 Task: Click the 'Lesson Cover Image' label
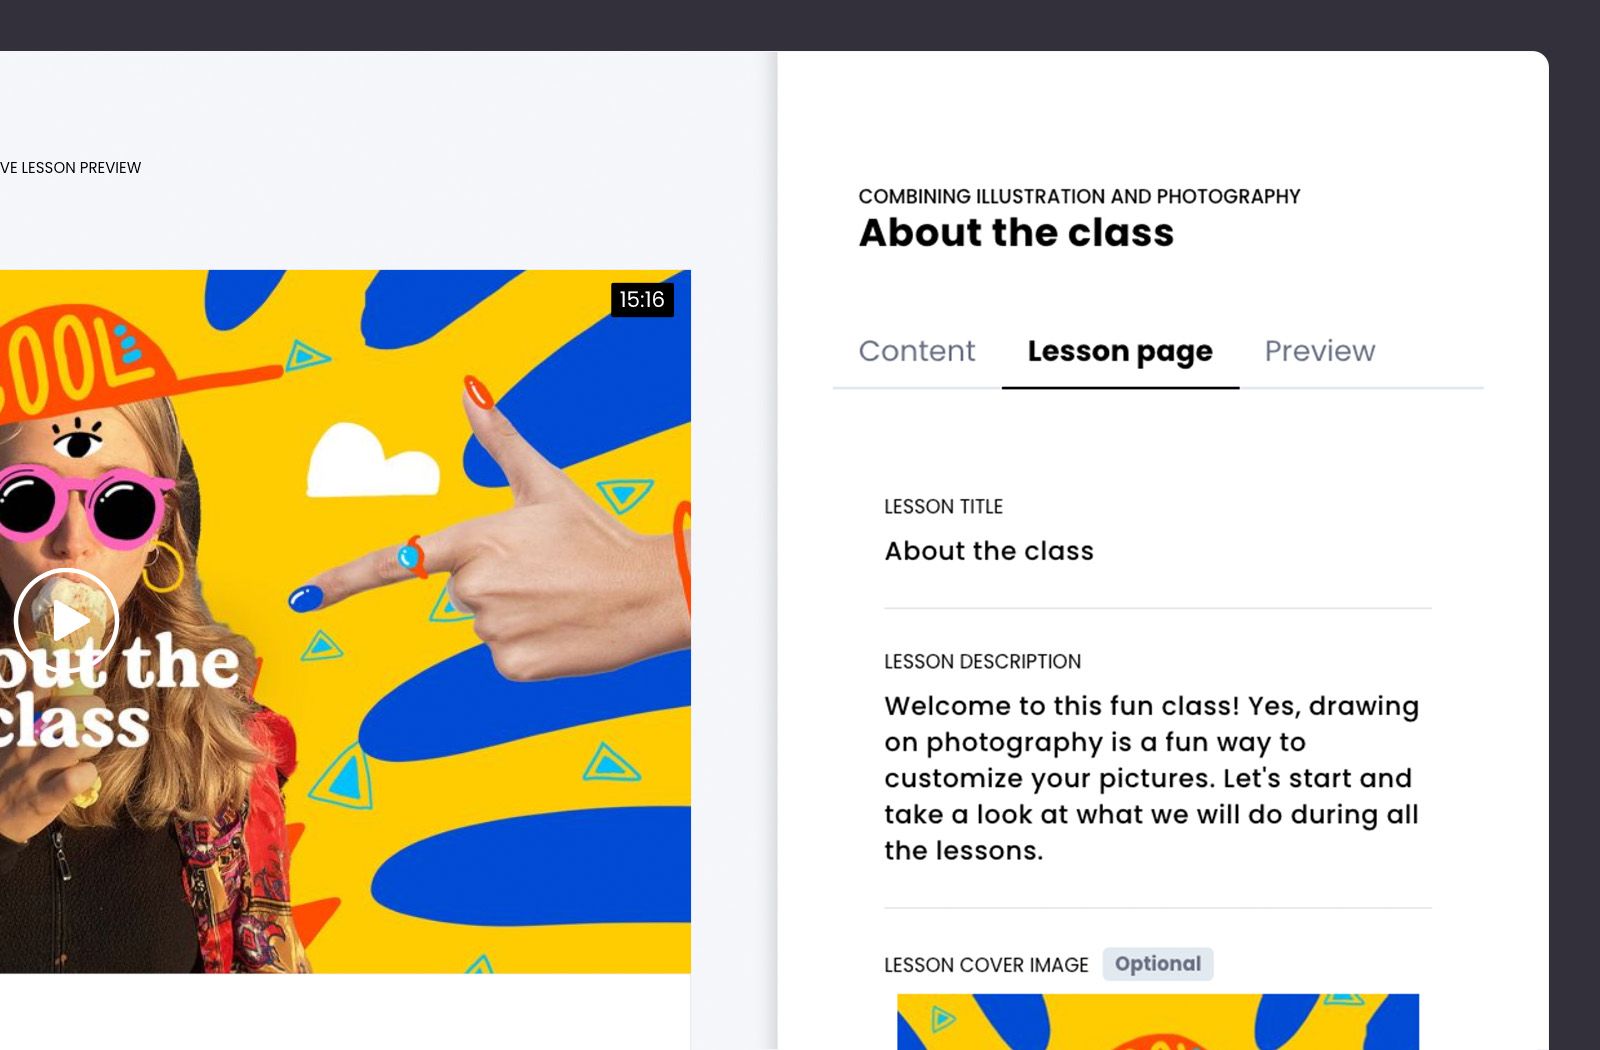tap(986, 965)
